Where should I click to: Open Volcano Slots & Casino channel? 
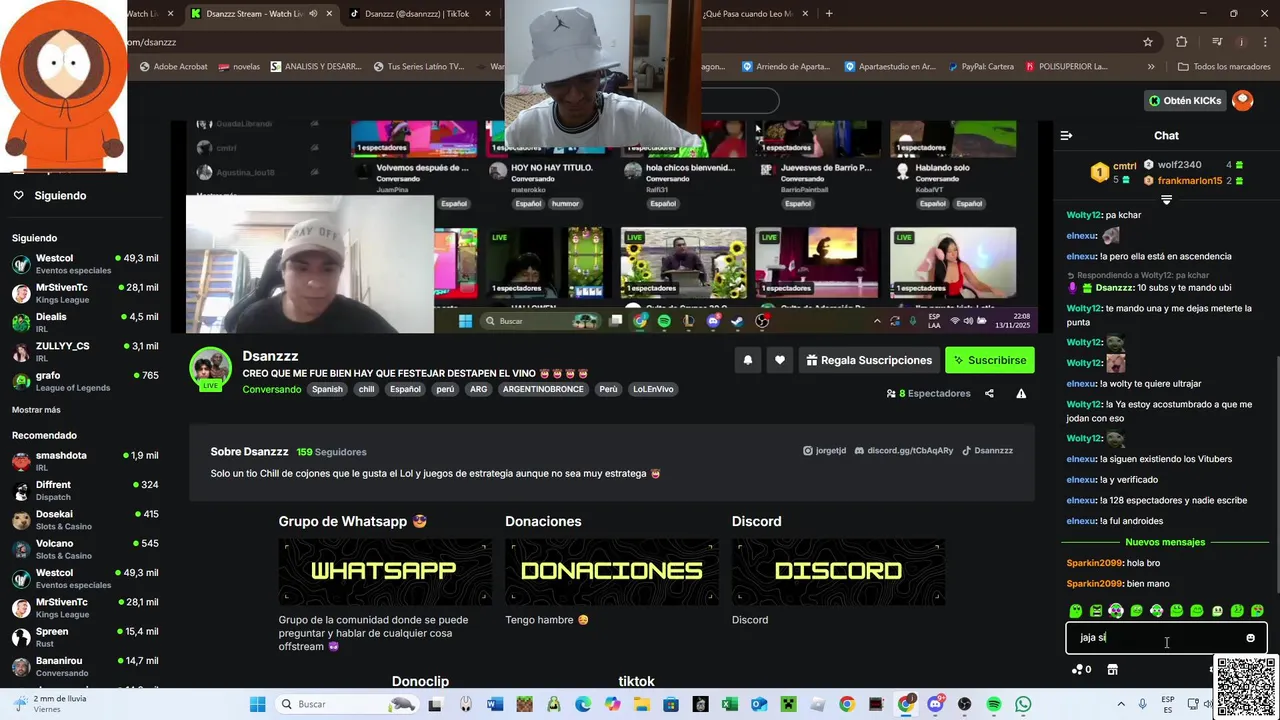(x=85, y=549)
